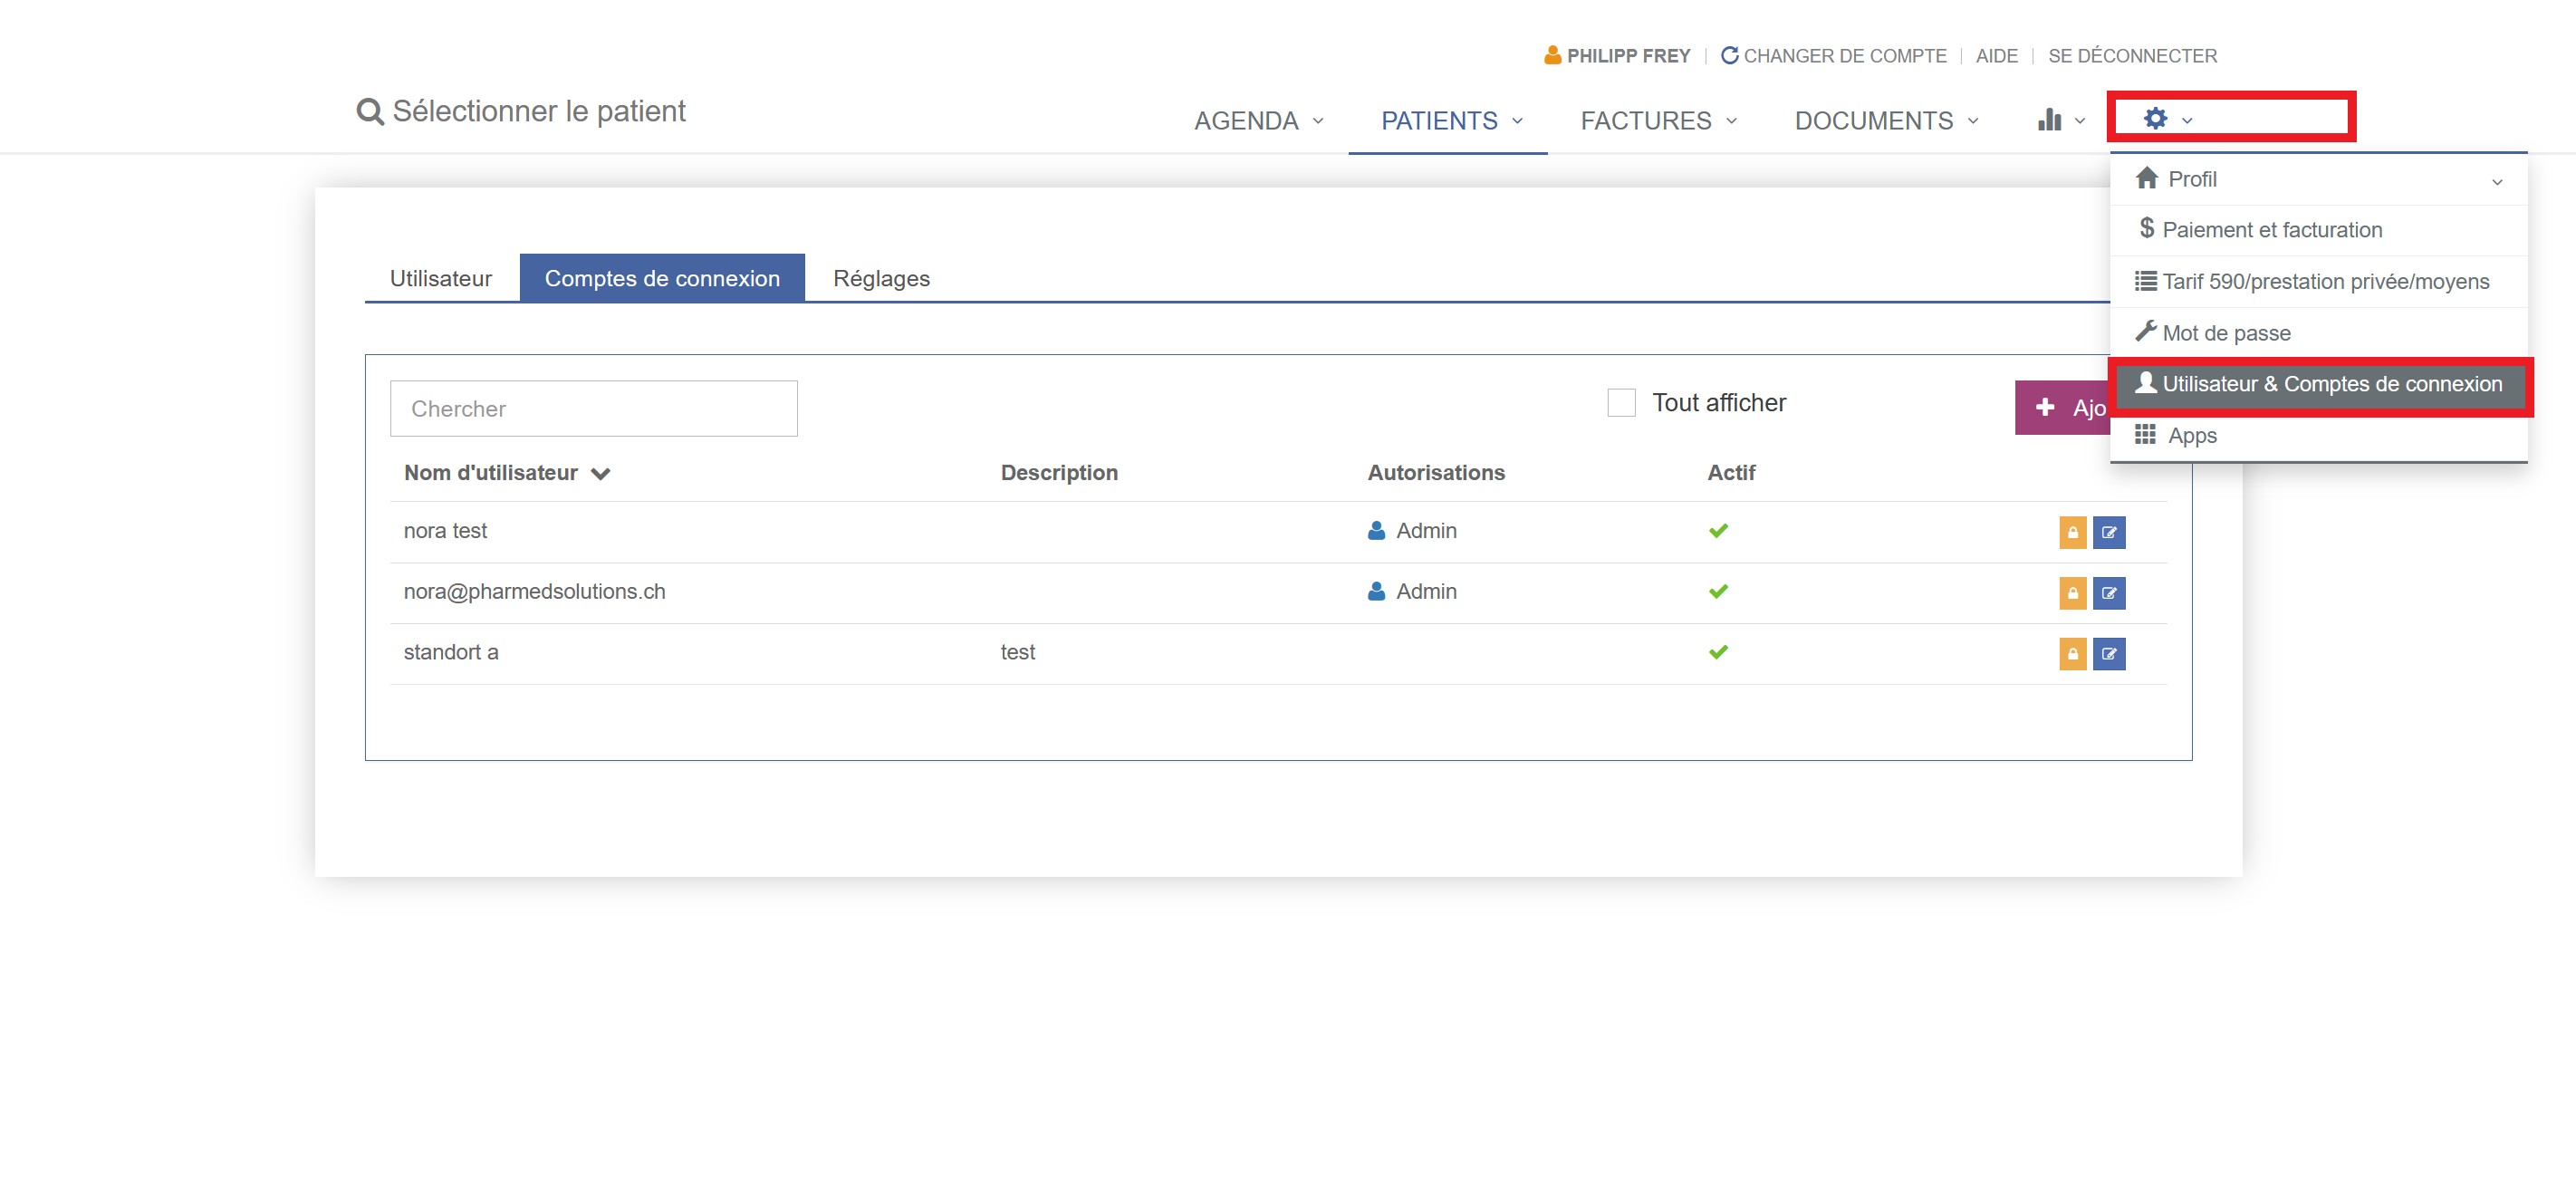Click SE DÉCONNECTER to log out
This screenshot has height=1203, width=2576.
pyautogui.click(x=2132, y=56)
